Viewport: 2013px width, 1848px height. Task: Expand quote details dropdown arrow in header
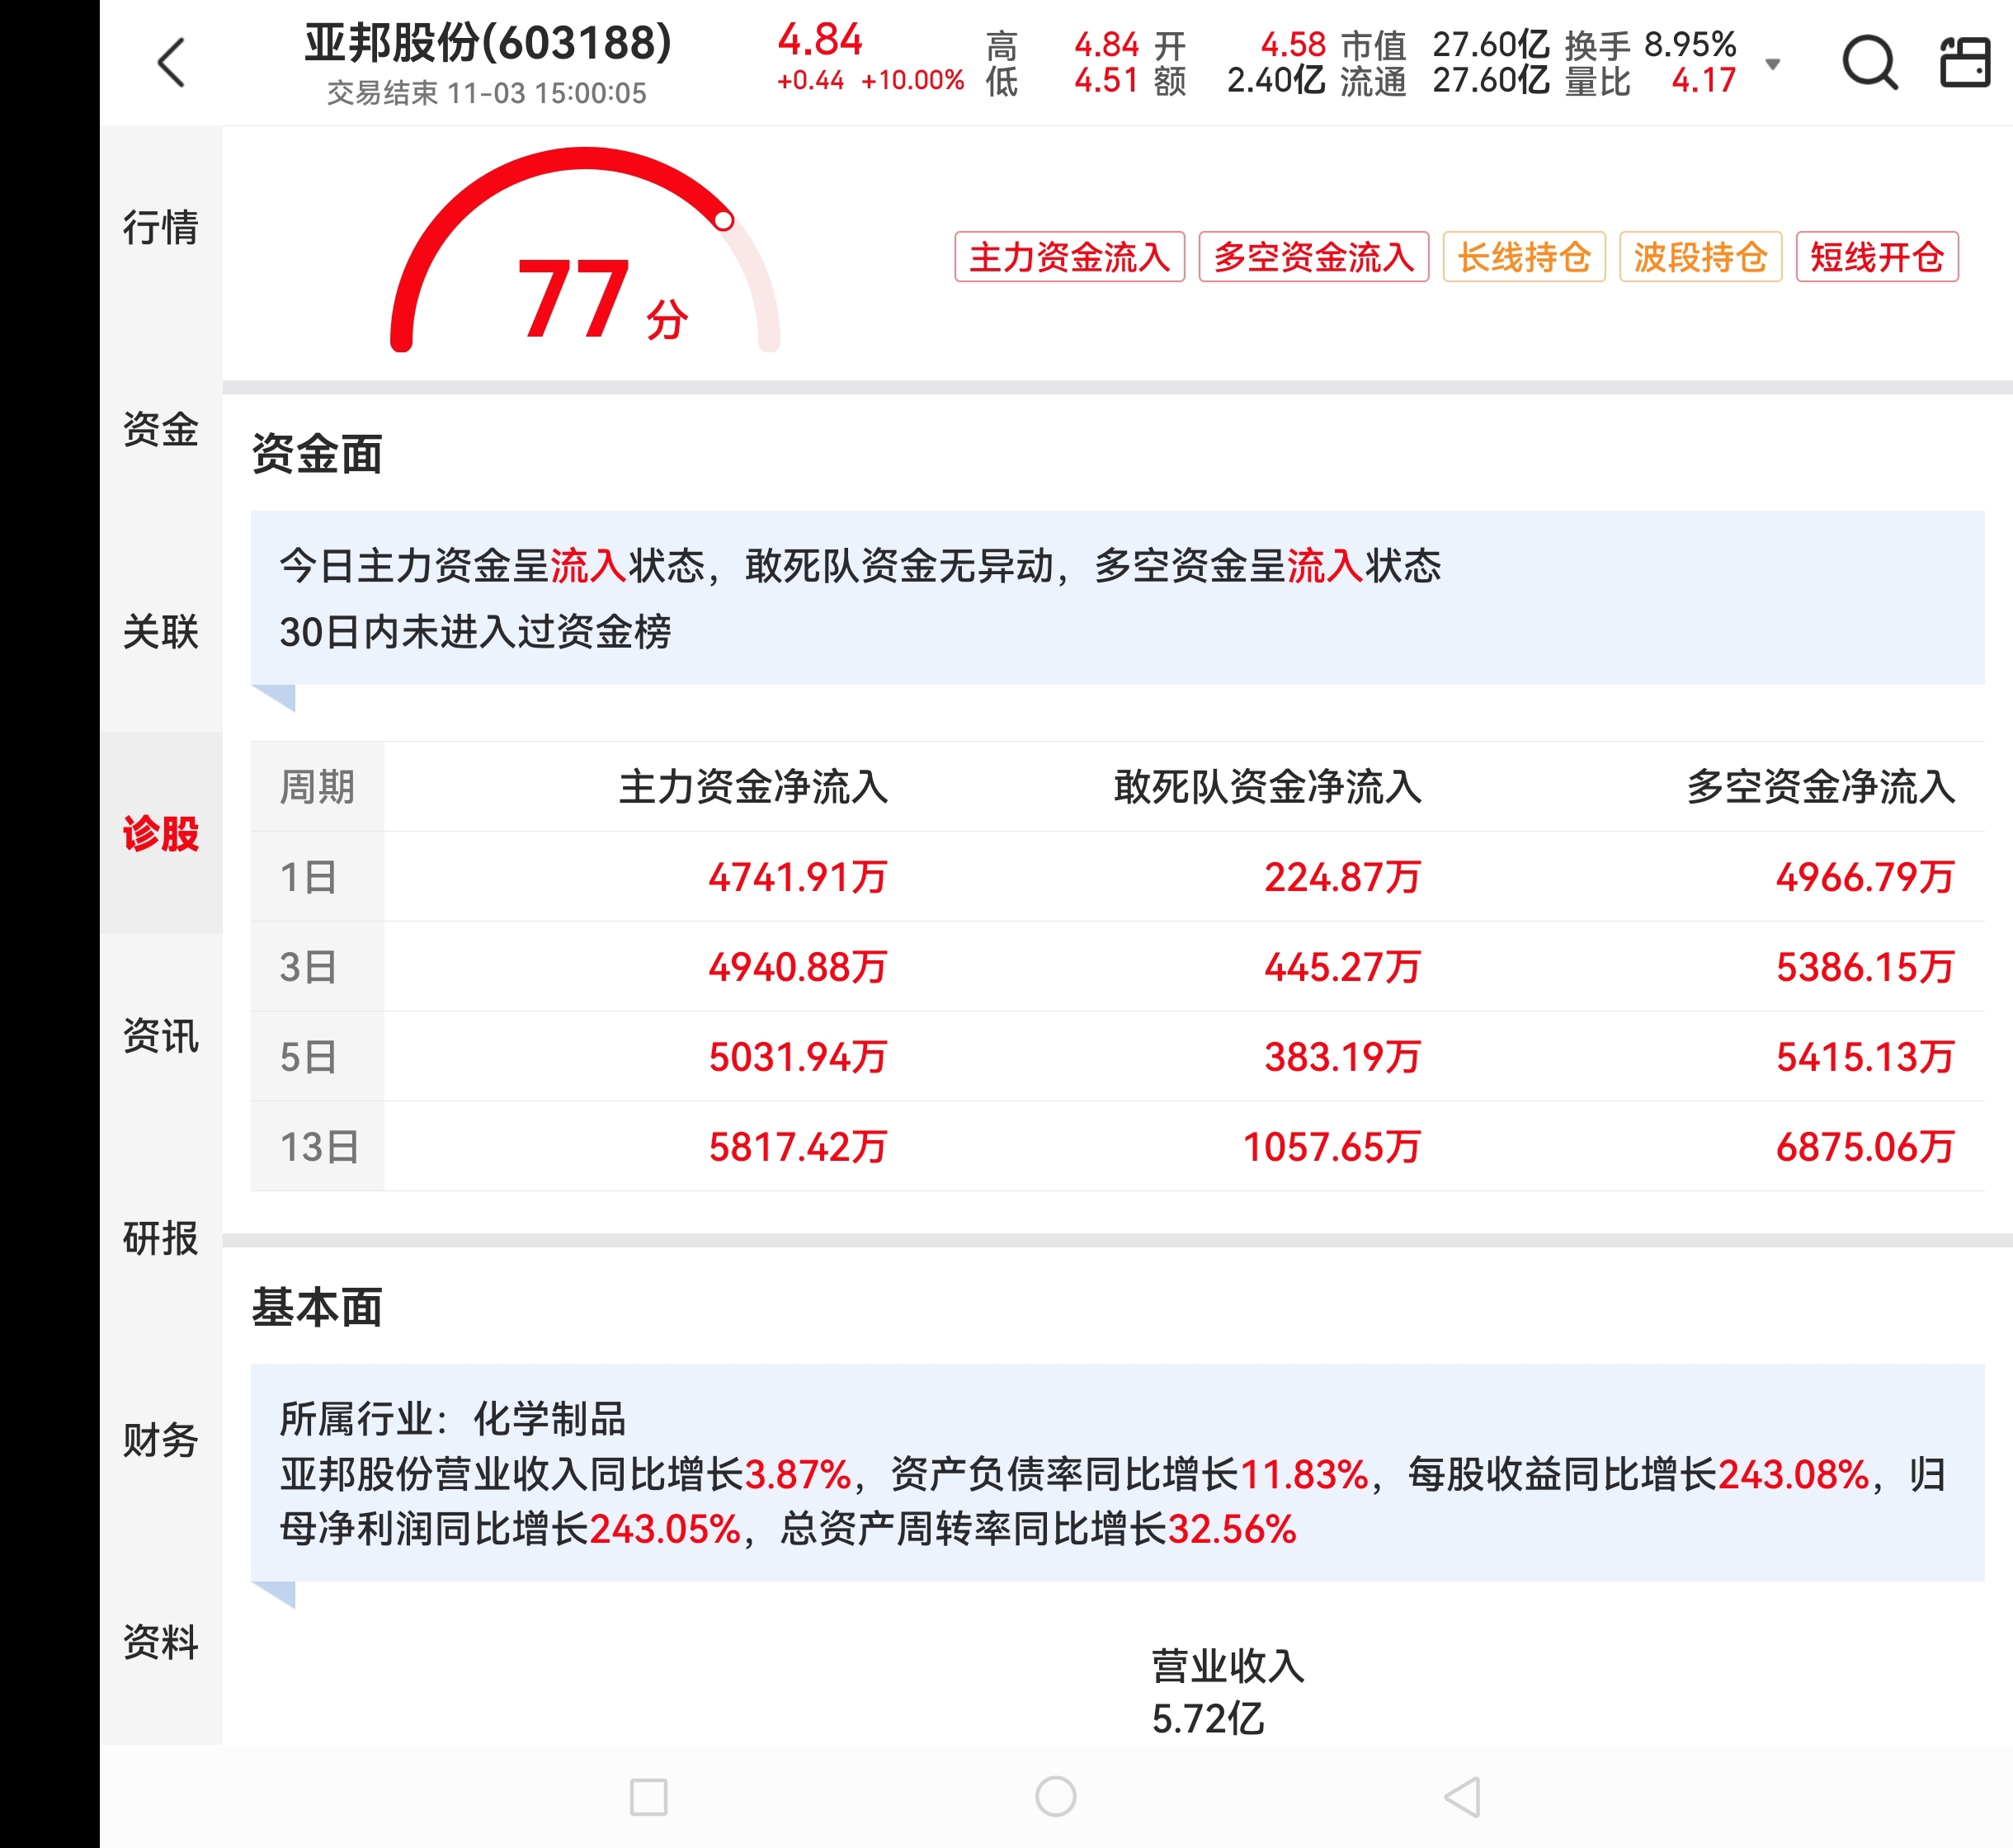1772,64
